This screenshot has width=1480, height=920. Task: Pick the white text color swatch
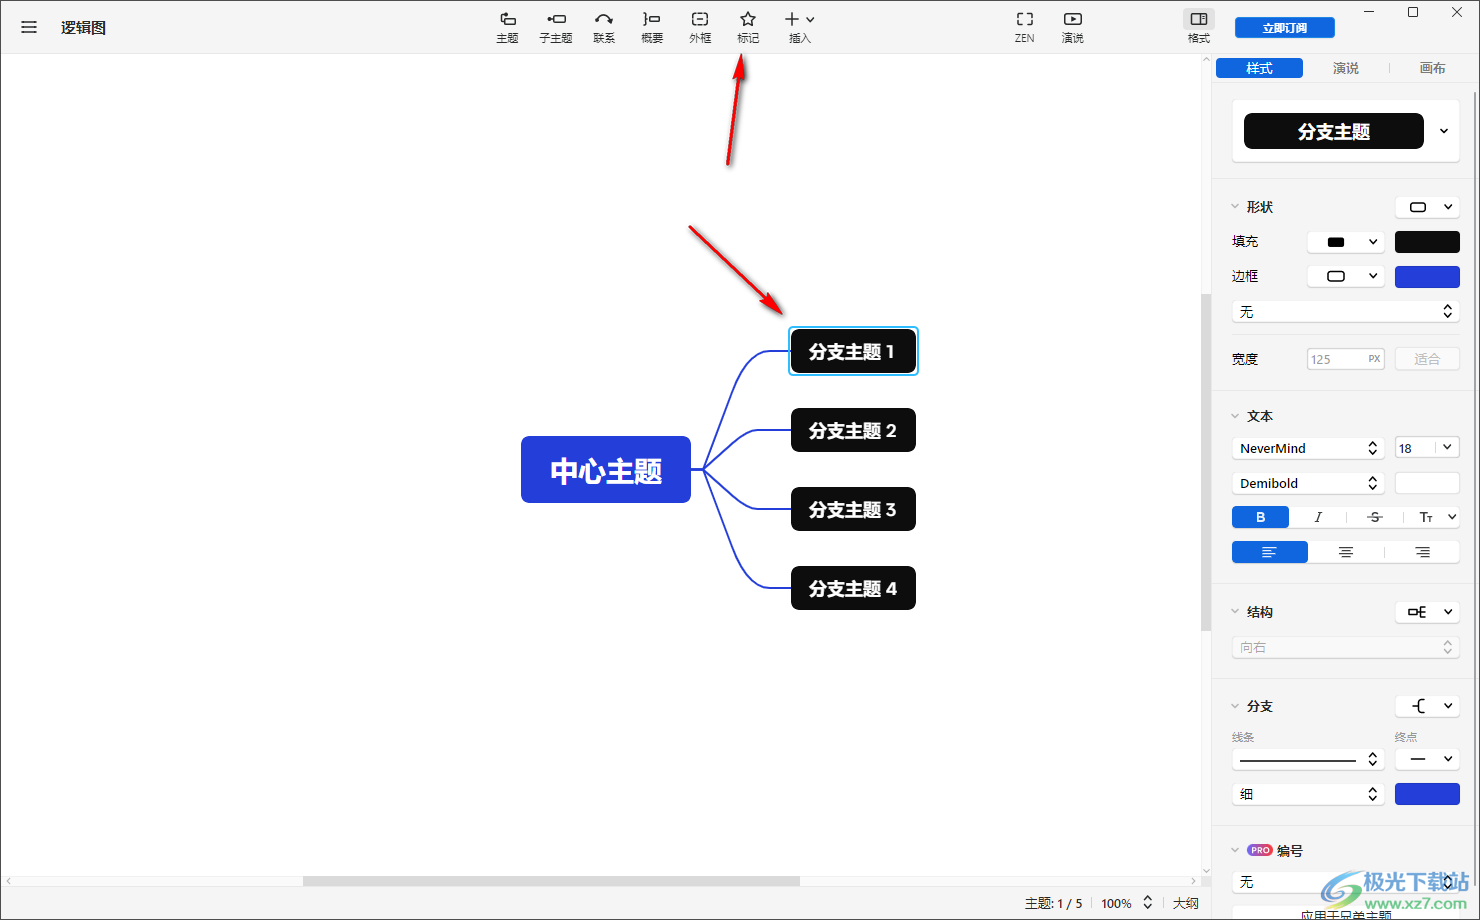coord(1427,483)
